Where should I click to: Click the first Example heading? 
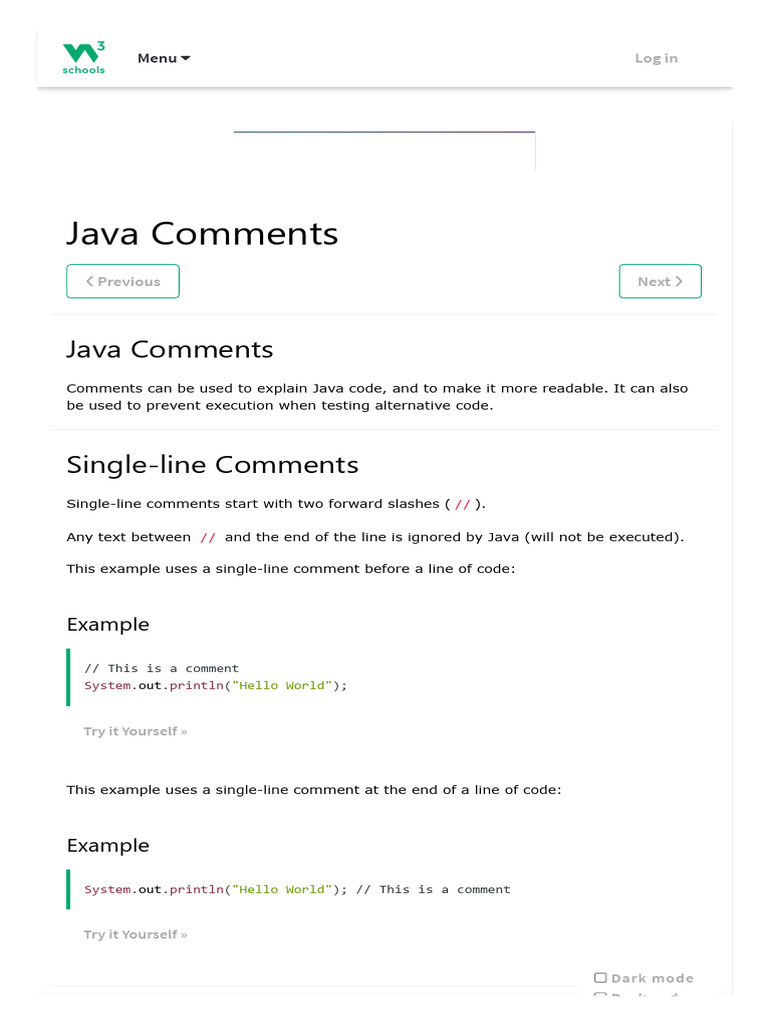(x=107, y=624)
